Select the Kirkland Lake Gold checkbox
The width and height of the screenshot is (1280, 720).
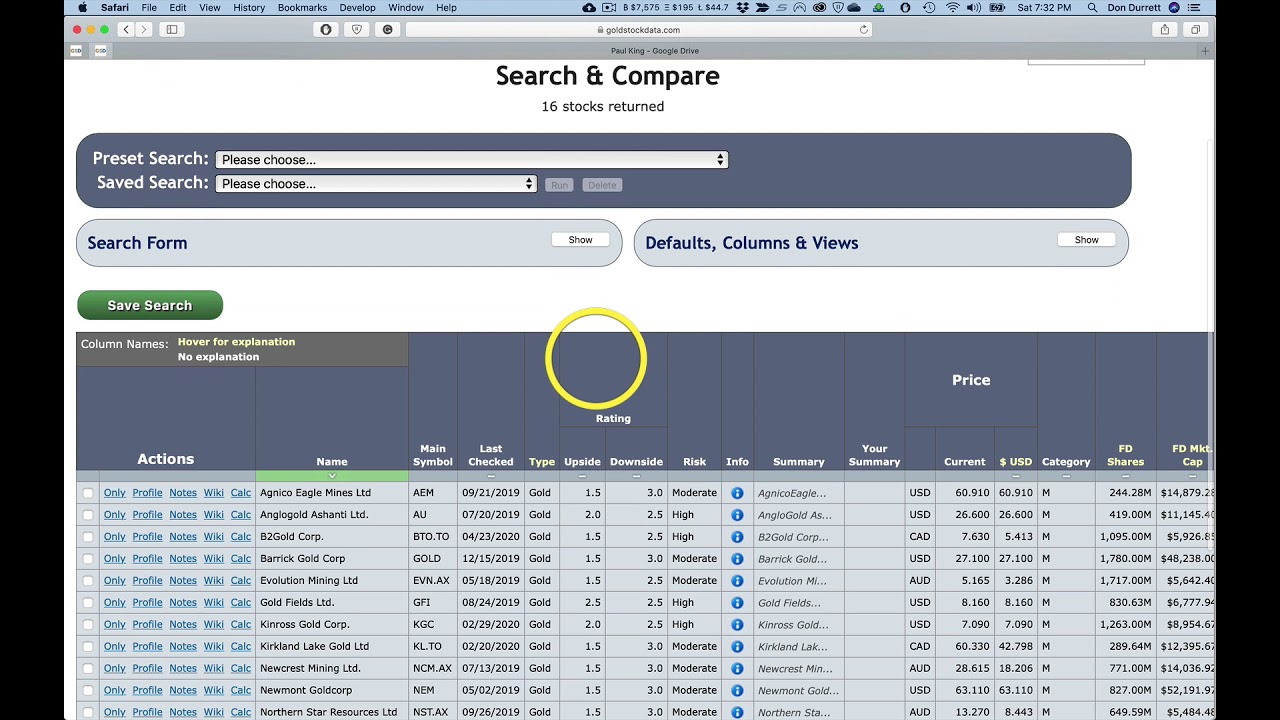coord(88,647)
